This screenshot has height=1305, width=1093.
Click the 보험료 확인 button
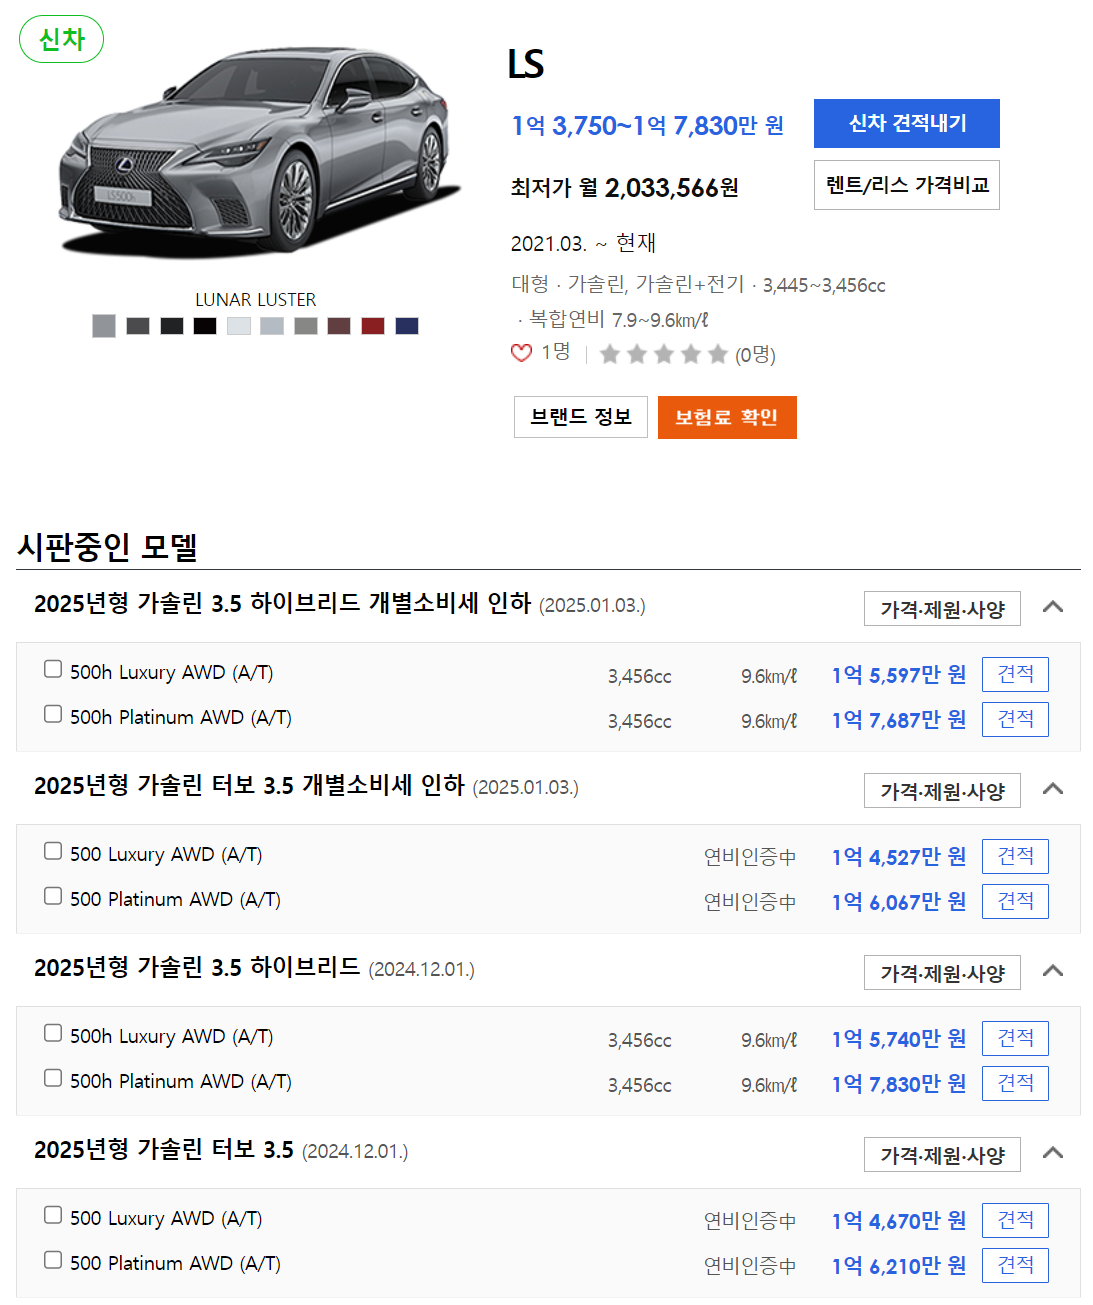pyautogui.click(x=727, y=417)
